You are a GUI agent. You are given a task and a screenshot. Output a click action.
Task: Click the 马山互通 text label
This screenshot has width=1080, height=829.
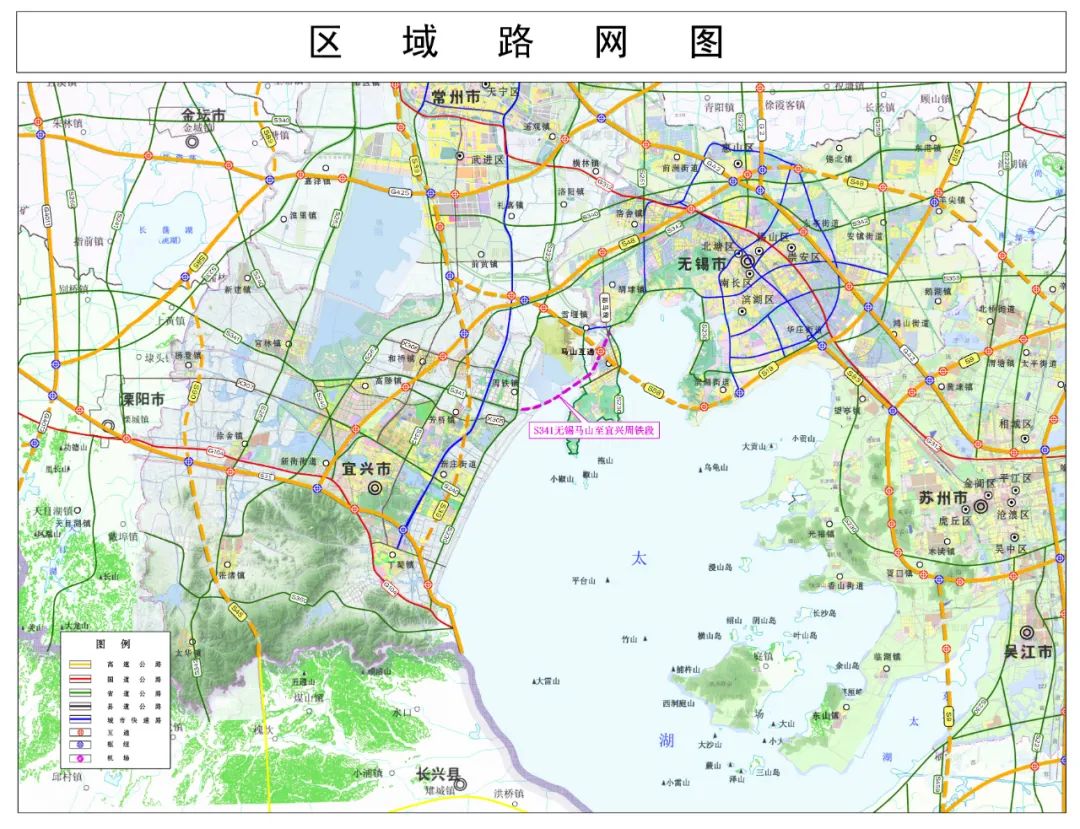coord(577,351)
